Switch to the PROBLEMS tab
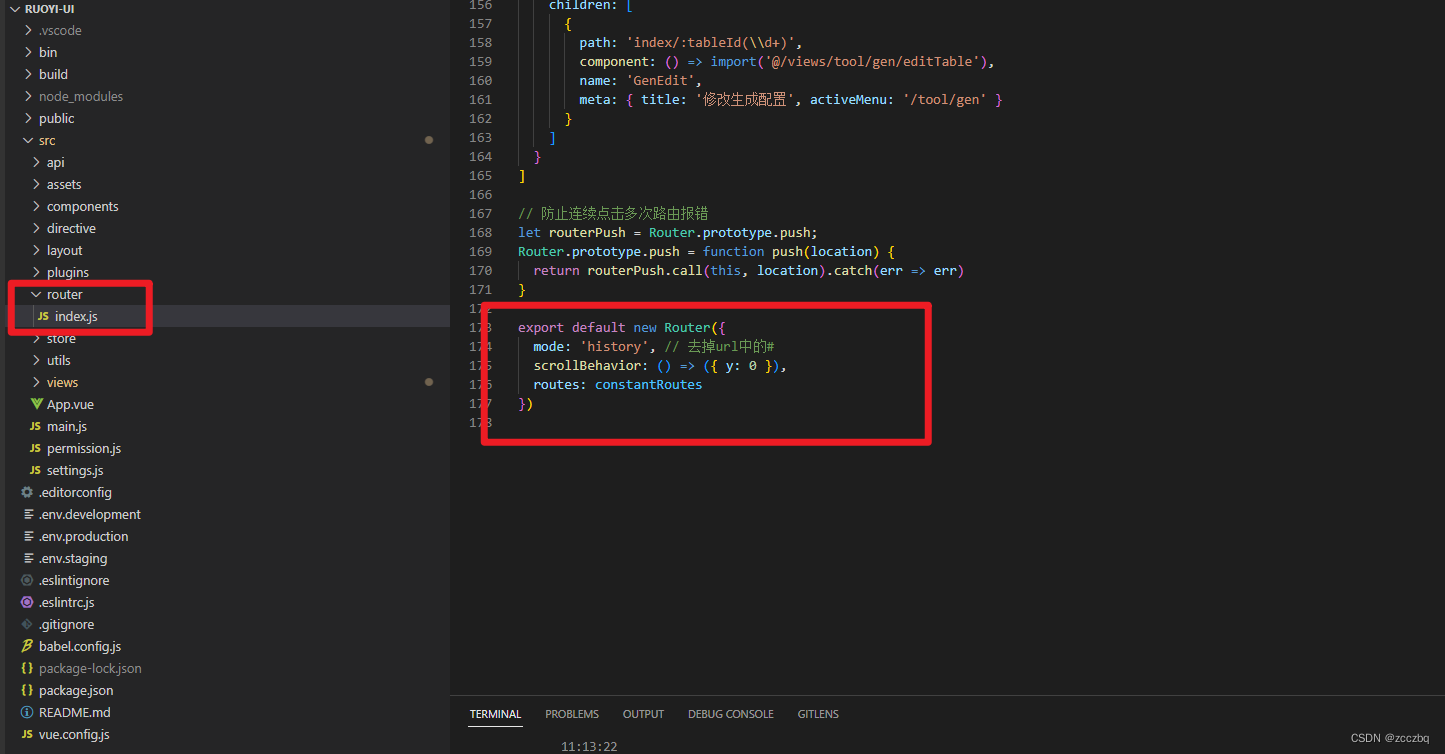Viewport: 1445px width, 754px height. tap(572, 714)
